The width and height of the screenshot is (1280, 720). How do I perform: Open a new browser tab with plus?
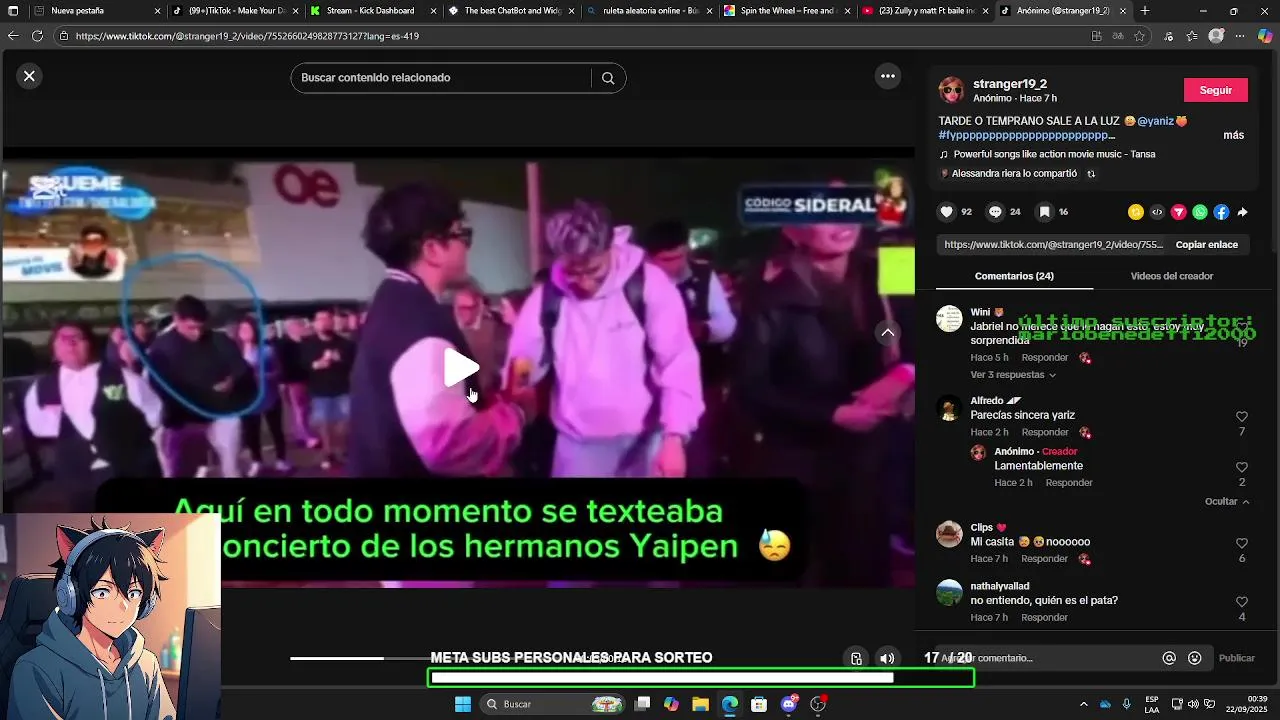1145,11
